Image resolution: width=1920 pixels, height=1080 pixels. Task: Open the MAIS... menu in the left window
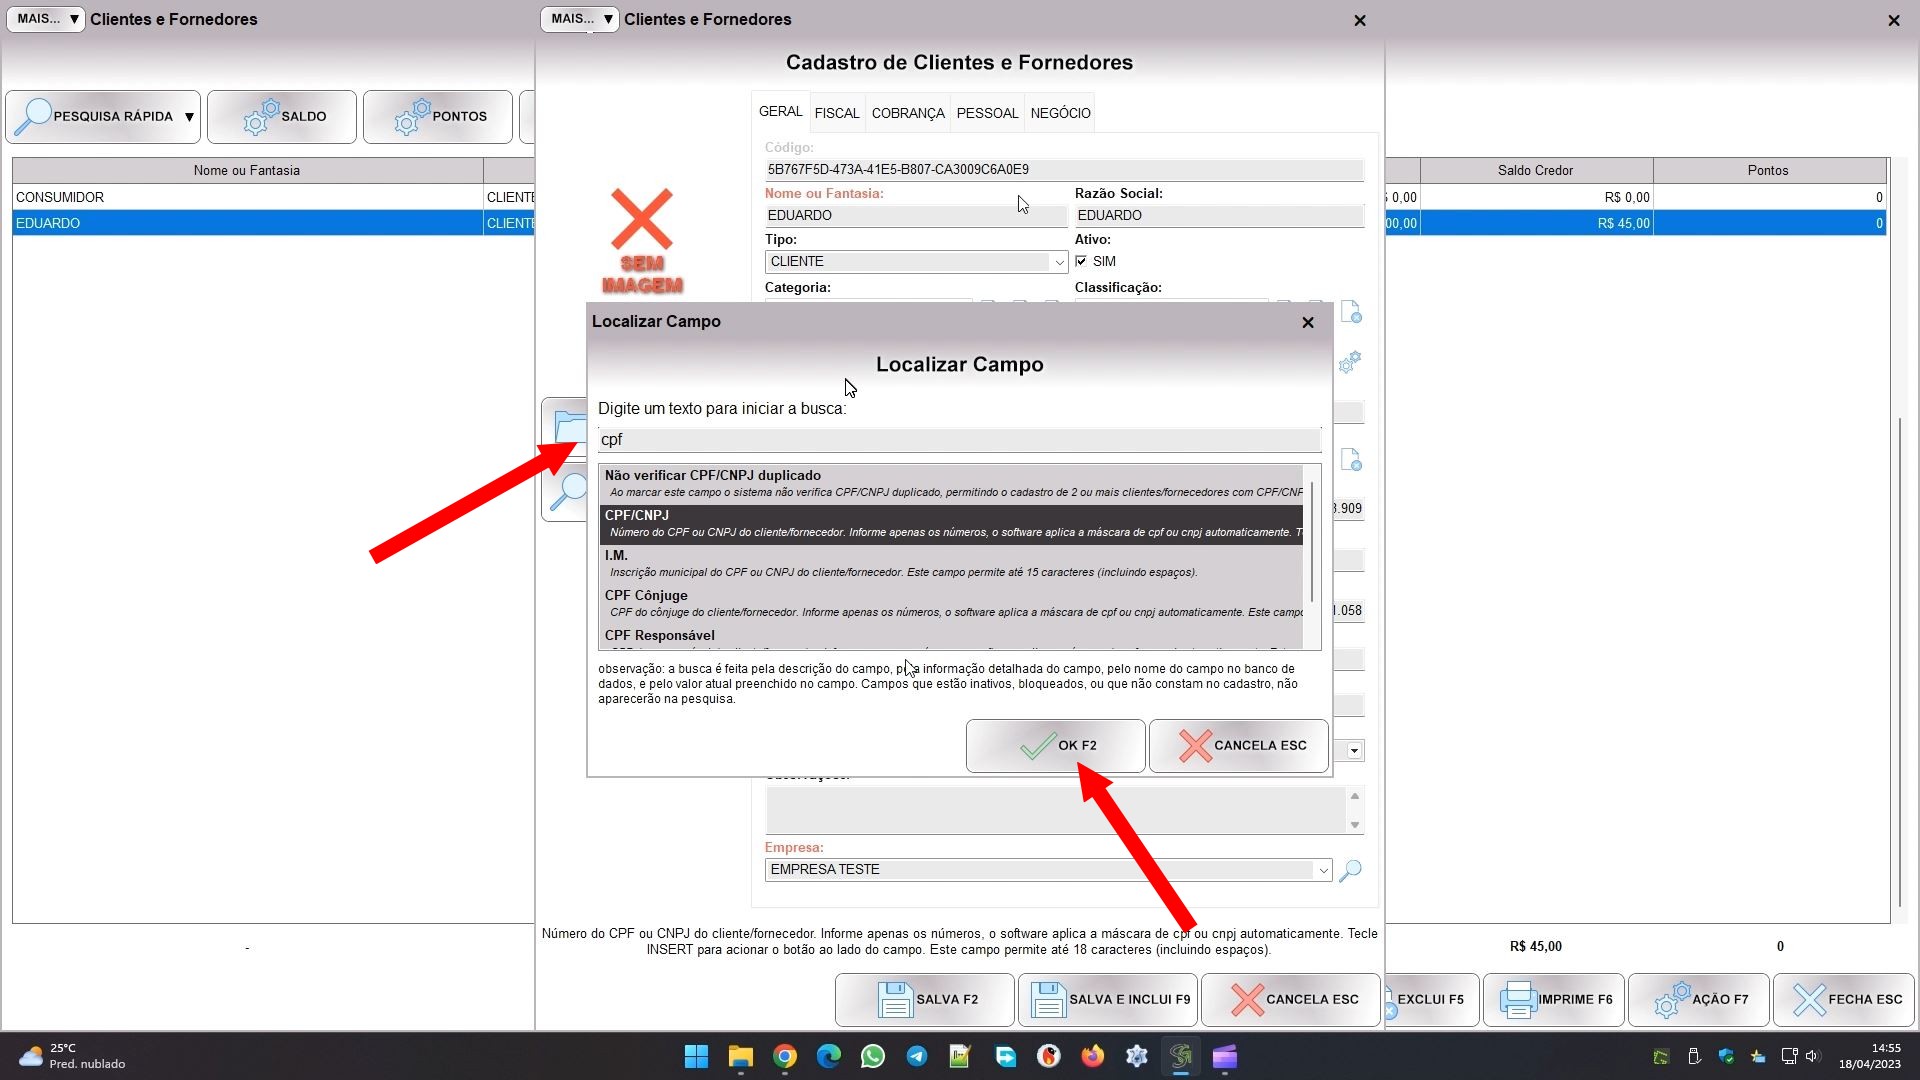tap(46, 19)
